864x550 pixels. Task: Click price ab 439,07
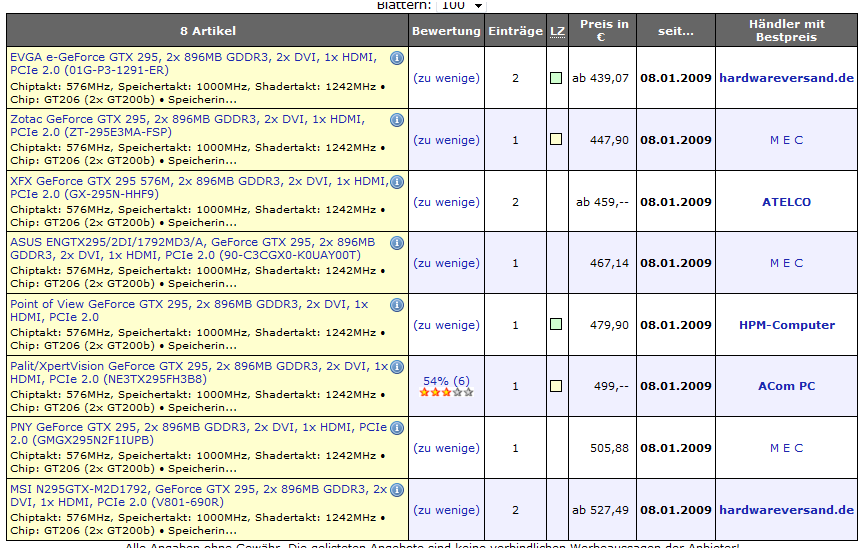click(600, 78)
